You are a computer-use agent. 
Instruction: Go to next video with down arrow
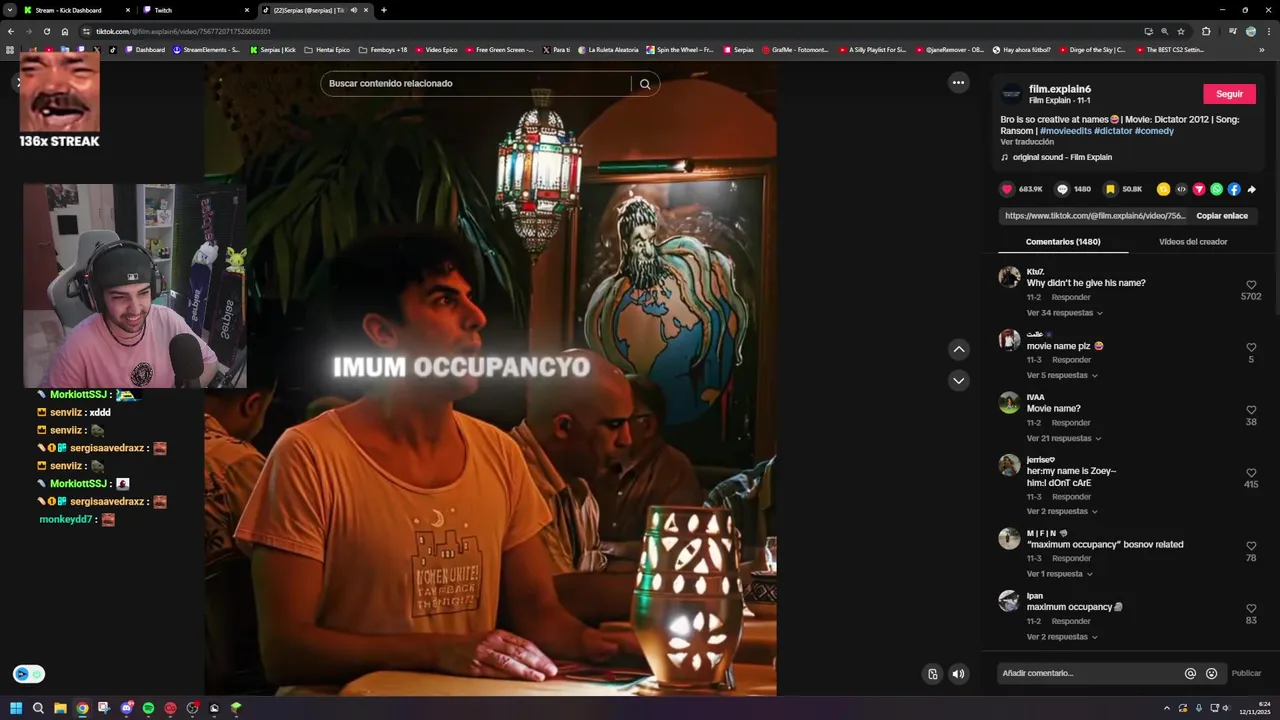[958, 380]
